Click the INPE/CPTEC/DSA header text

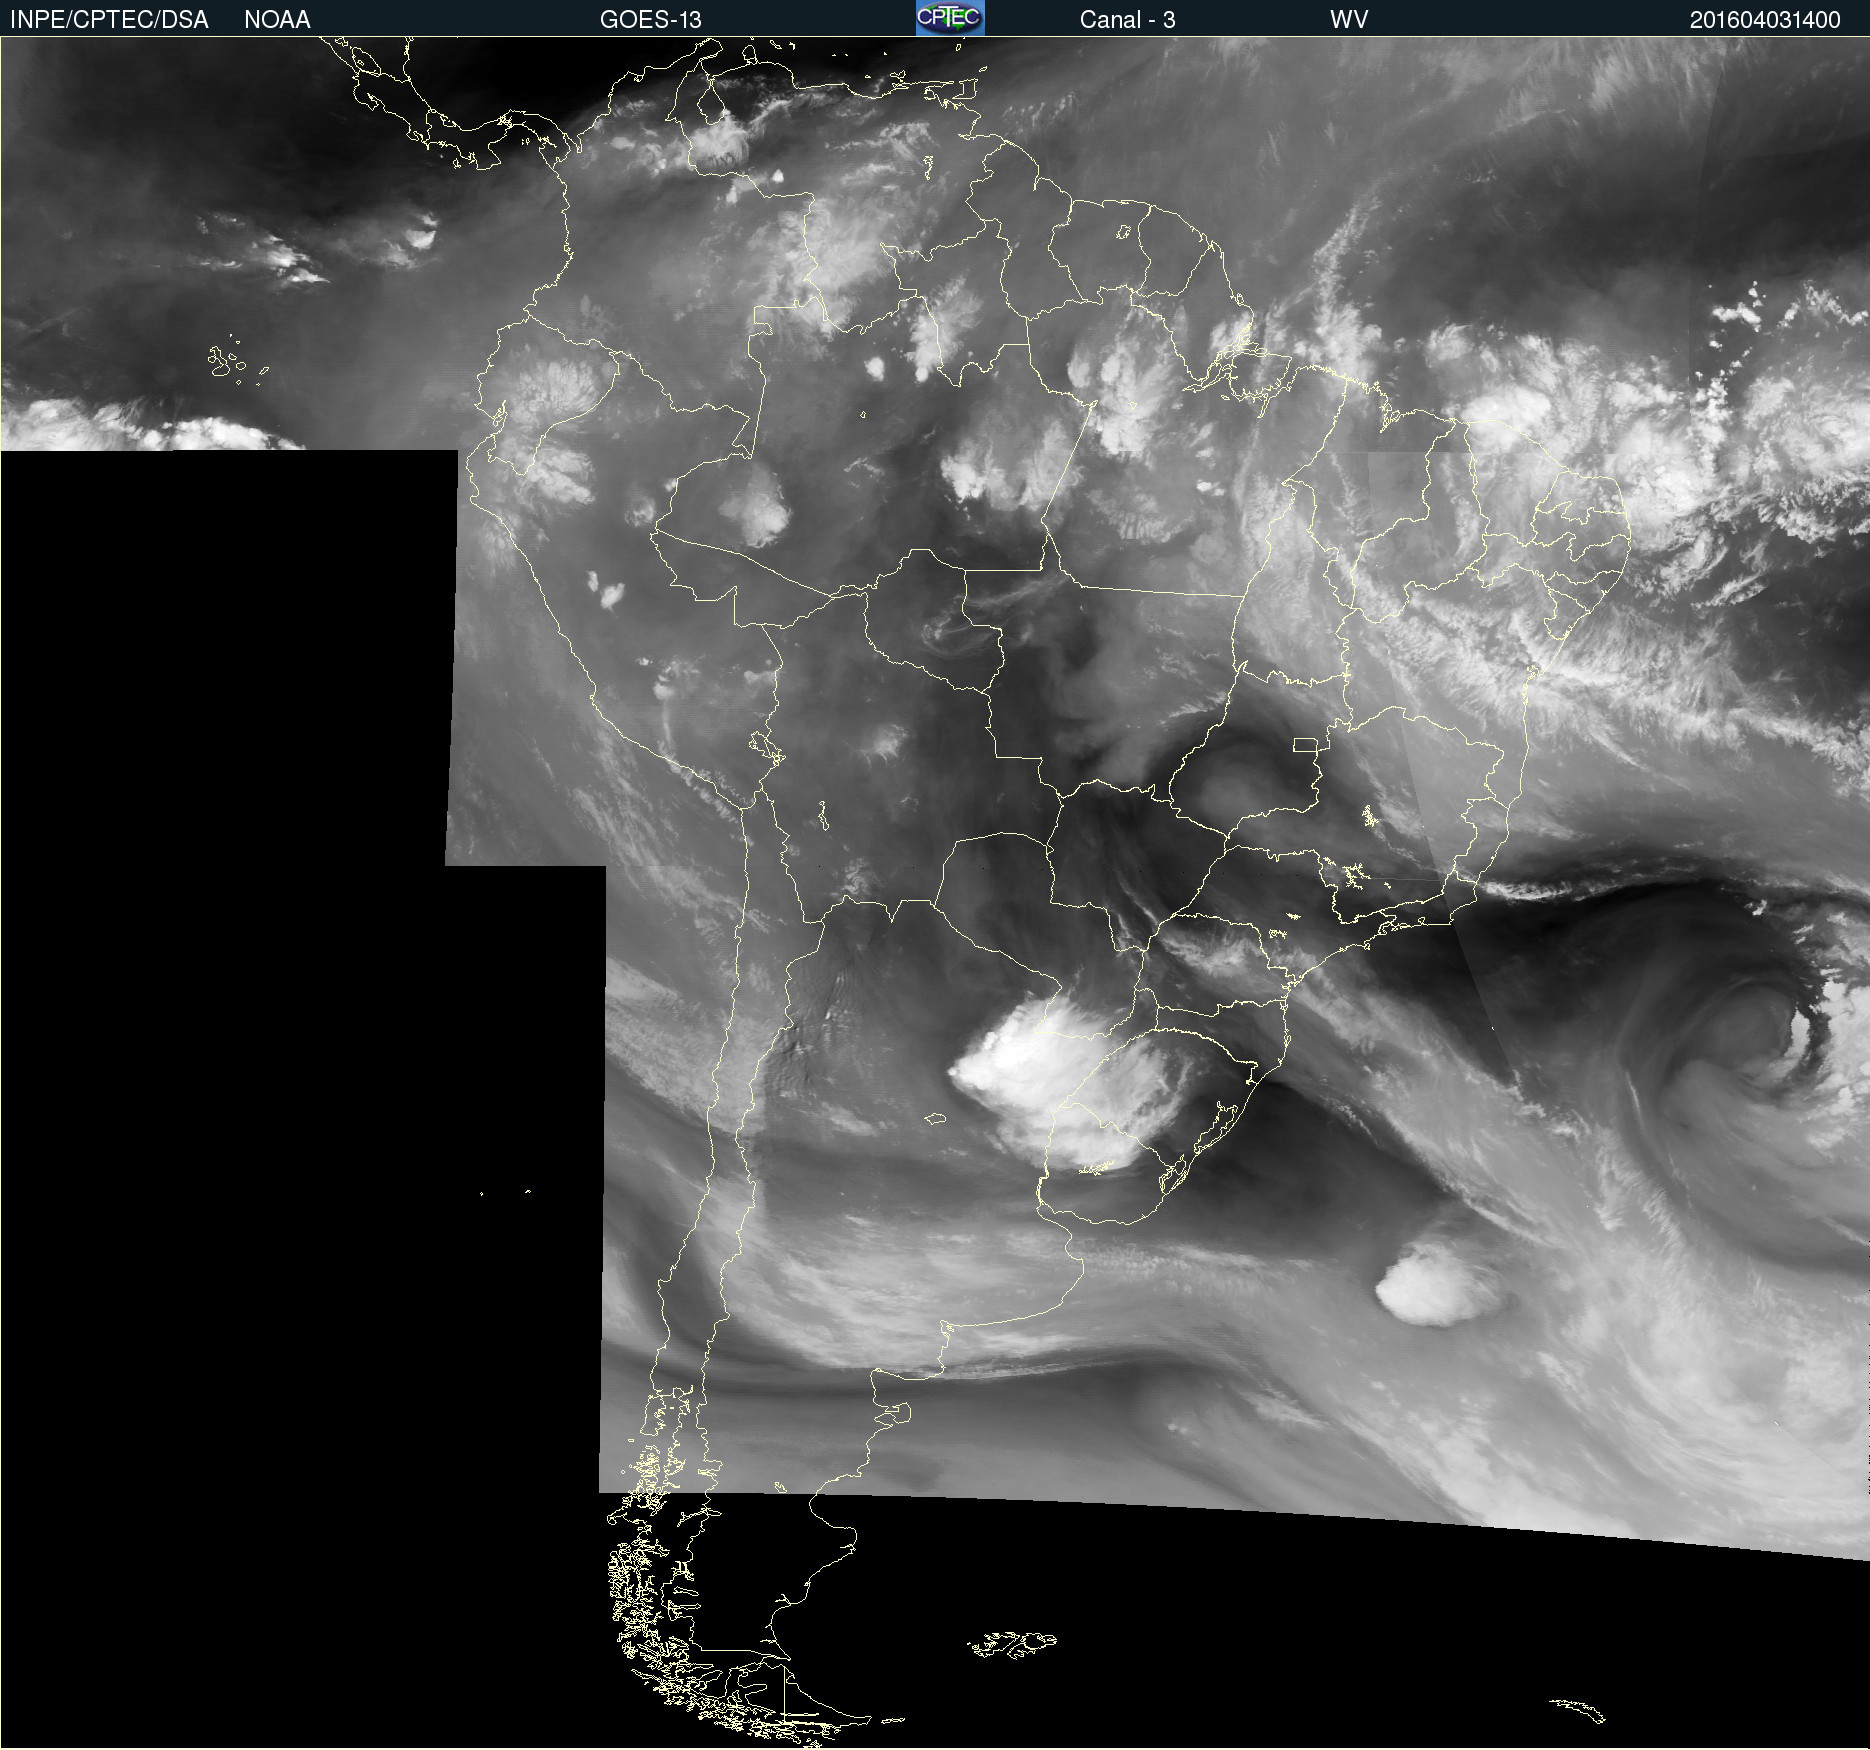point(109,20)
